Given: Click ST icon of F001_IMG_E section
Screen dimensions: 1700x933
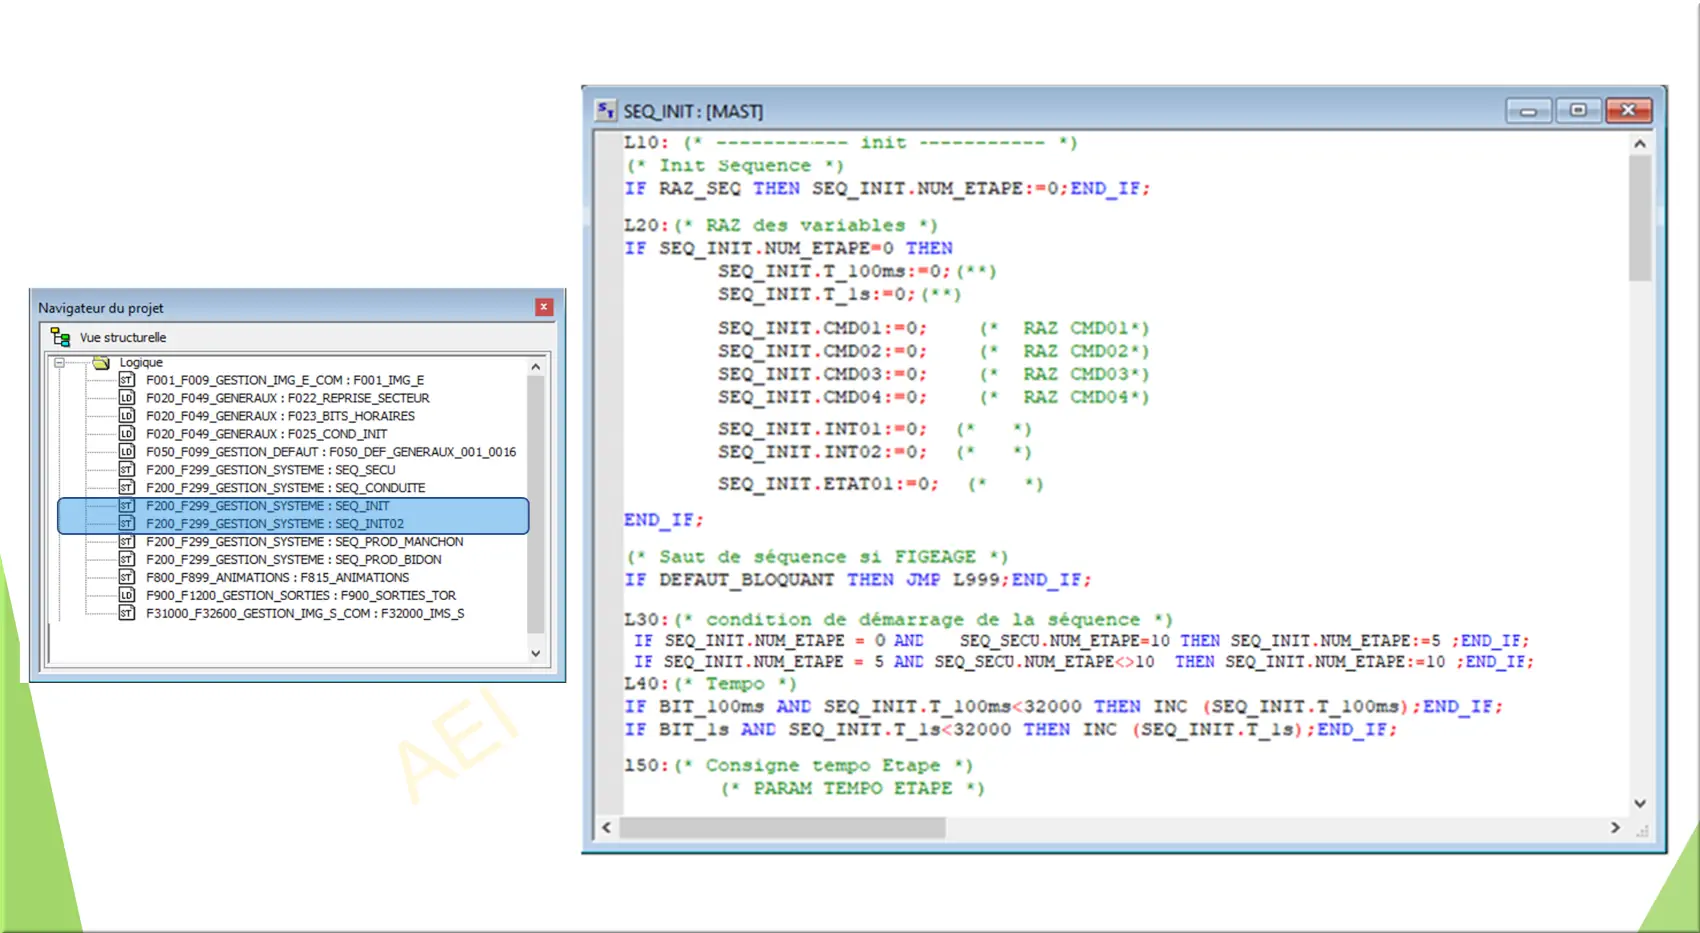Looking at the screenshot, I should 127,380.
